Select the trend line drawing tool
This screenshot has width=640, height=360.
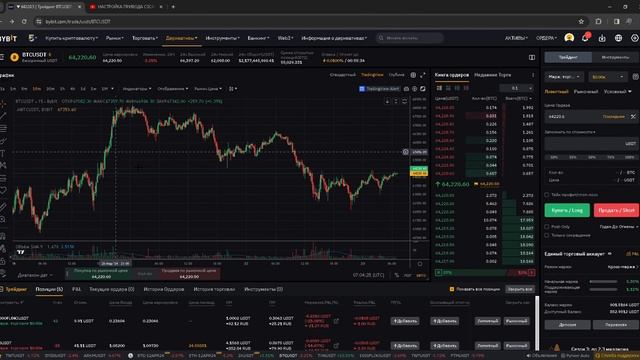pyautogui.click(x=3, y=116)
